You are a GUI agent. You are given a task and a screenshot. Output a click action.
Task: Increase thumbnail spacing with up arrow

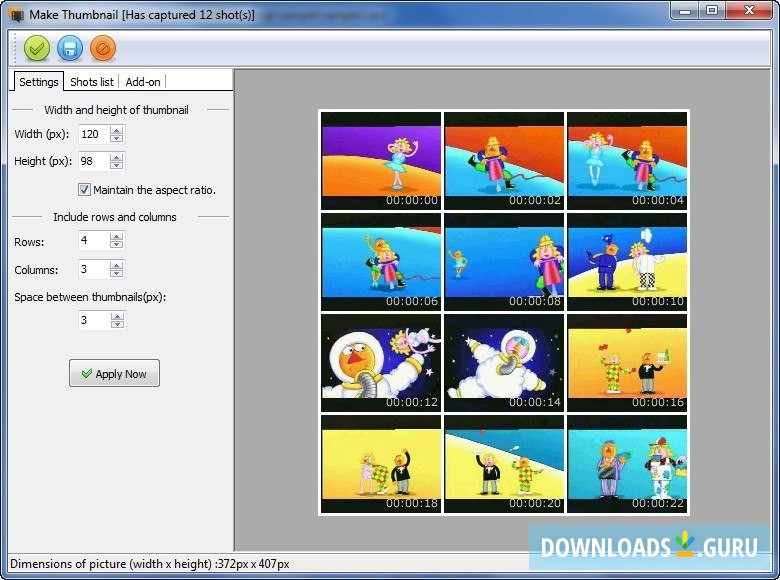click(117, 316)
